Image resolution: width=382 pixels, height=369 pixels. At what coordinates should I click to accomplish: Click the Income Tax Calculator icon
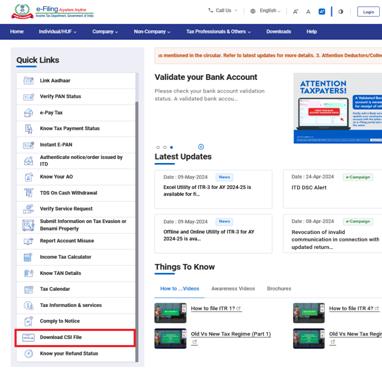tap(28, 257)
